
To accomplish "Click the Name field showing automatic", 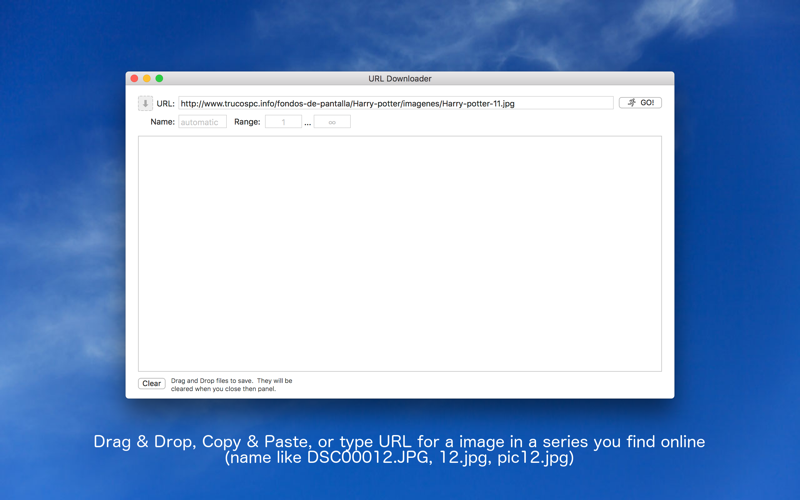I will (203, 122).
